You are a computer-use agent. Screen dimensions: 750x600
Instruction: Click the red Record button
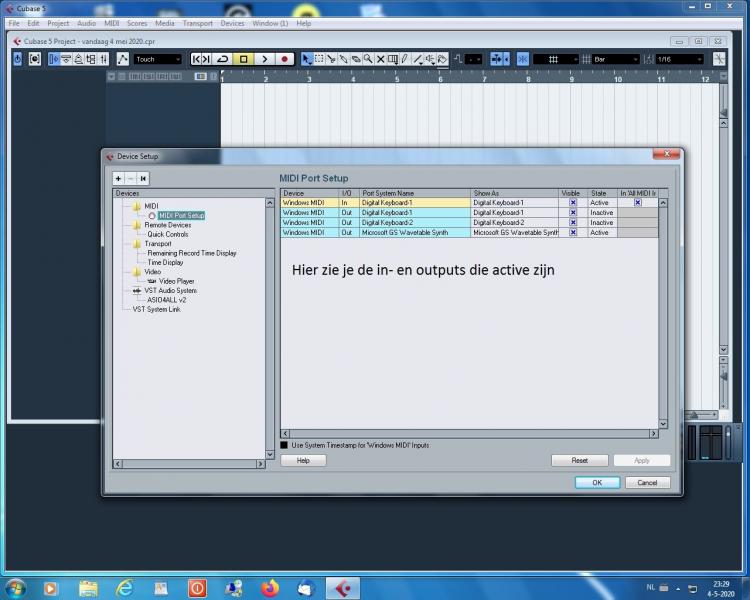click(285, 59)
